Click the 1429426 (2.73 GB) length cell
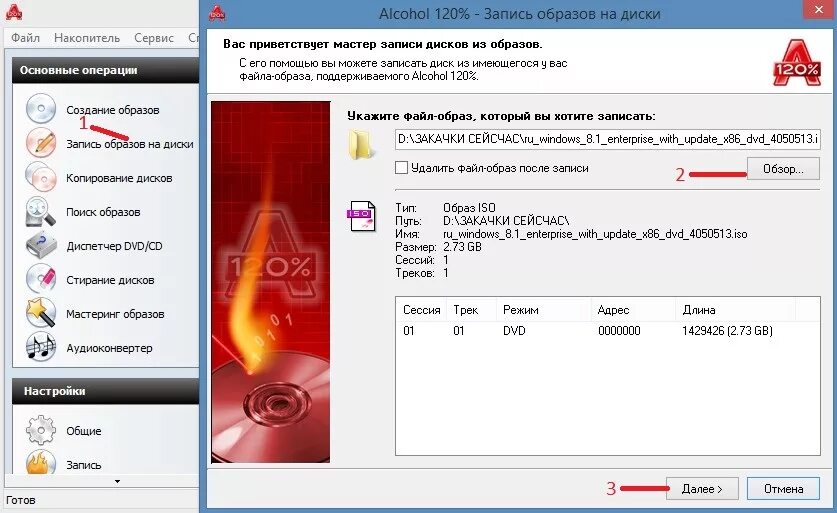 727,330
